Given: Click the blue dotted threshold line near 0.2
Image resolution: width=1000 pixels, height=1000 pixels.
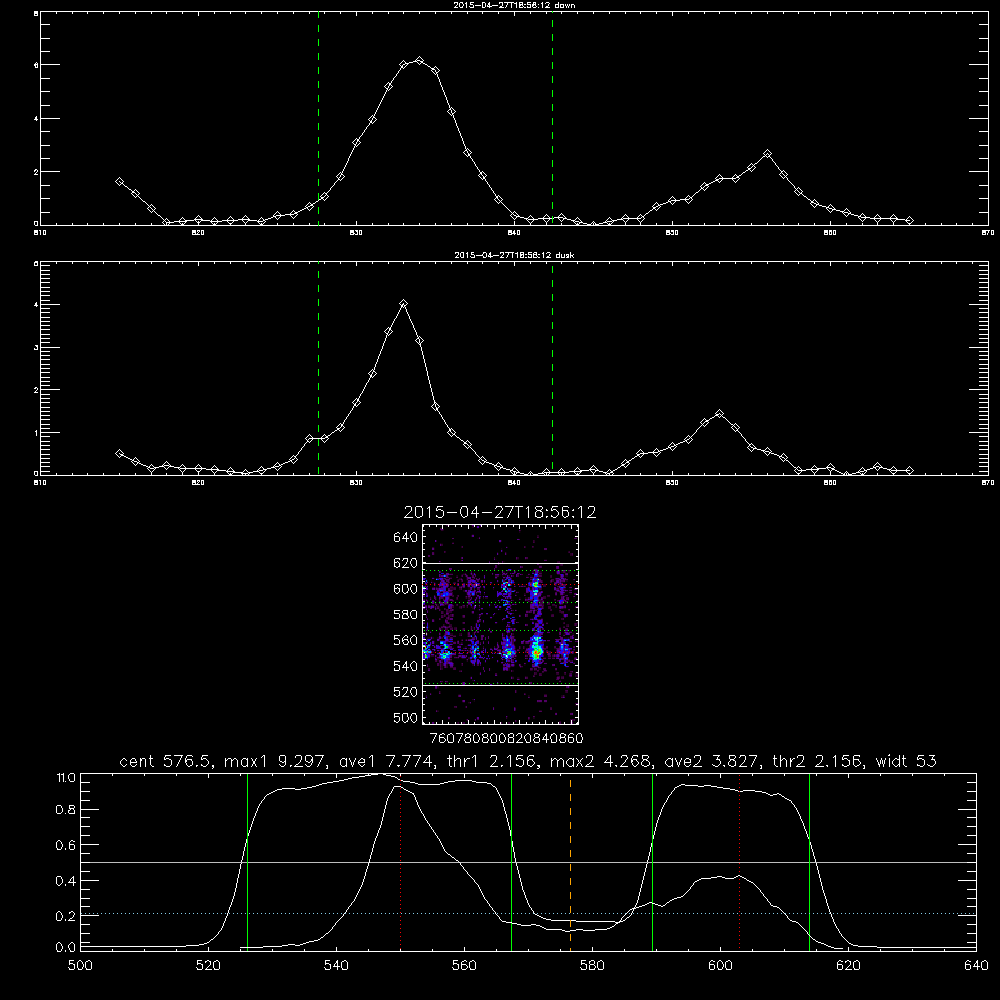Looking at the screenshot, I should [x=528, y=914].
